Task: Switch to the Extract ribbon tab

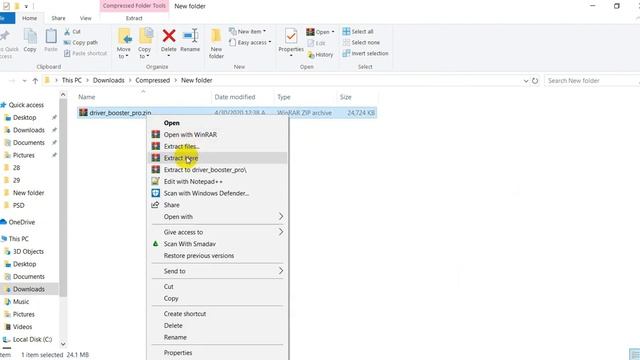Action: (x=134, y=18)
